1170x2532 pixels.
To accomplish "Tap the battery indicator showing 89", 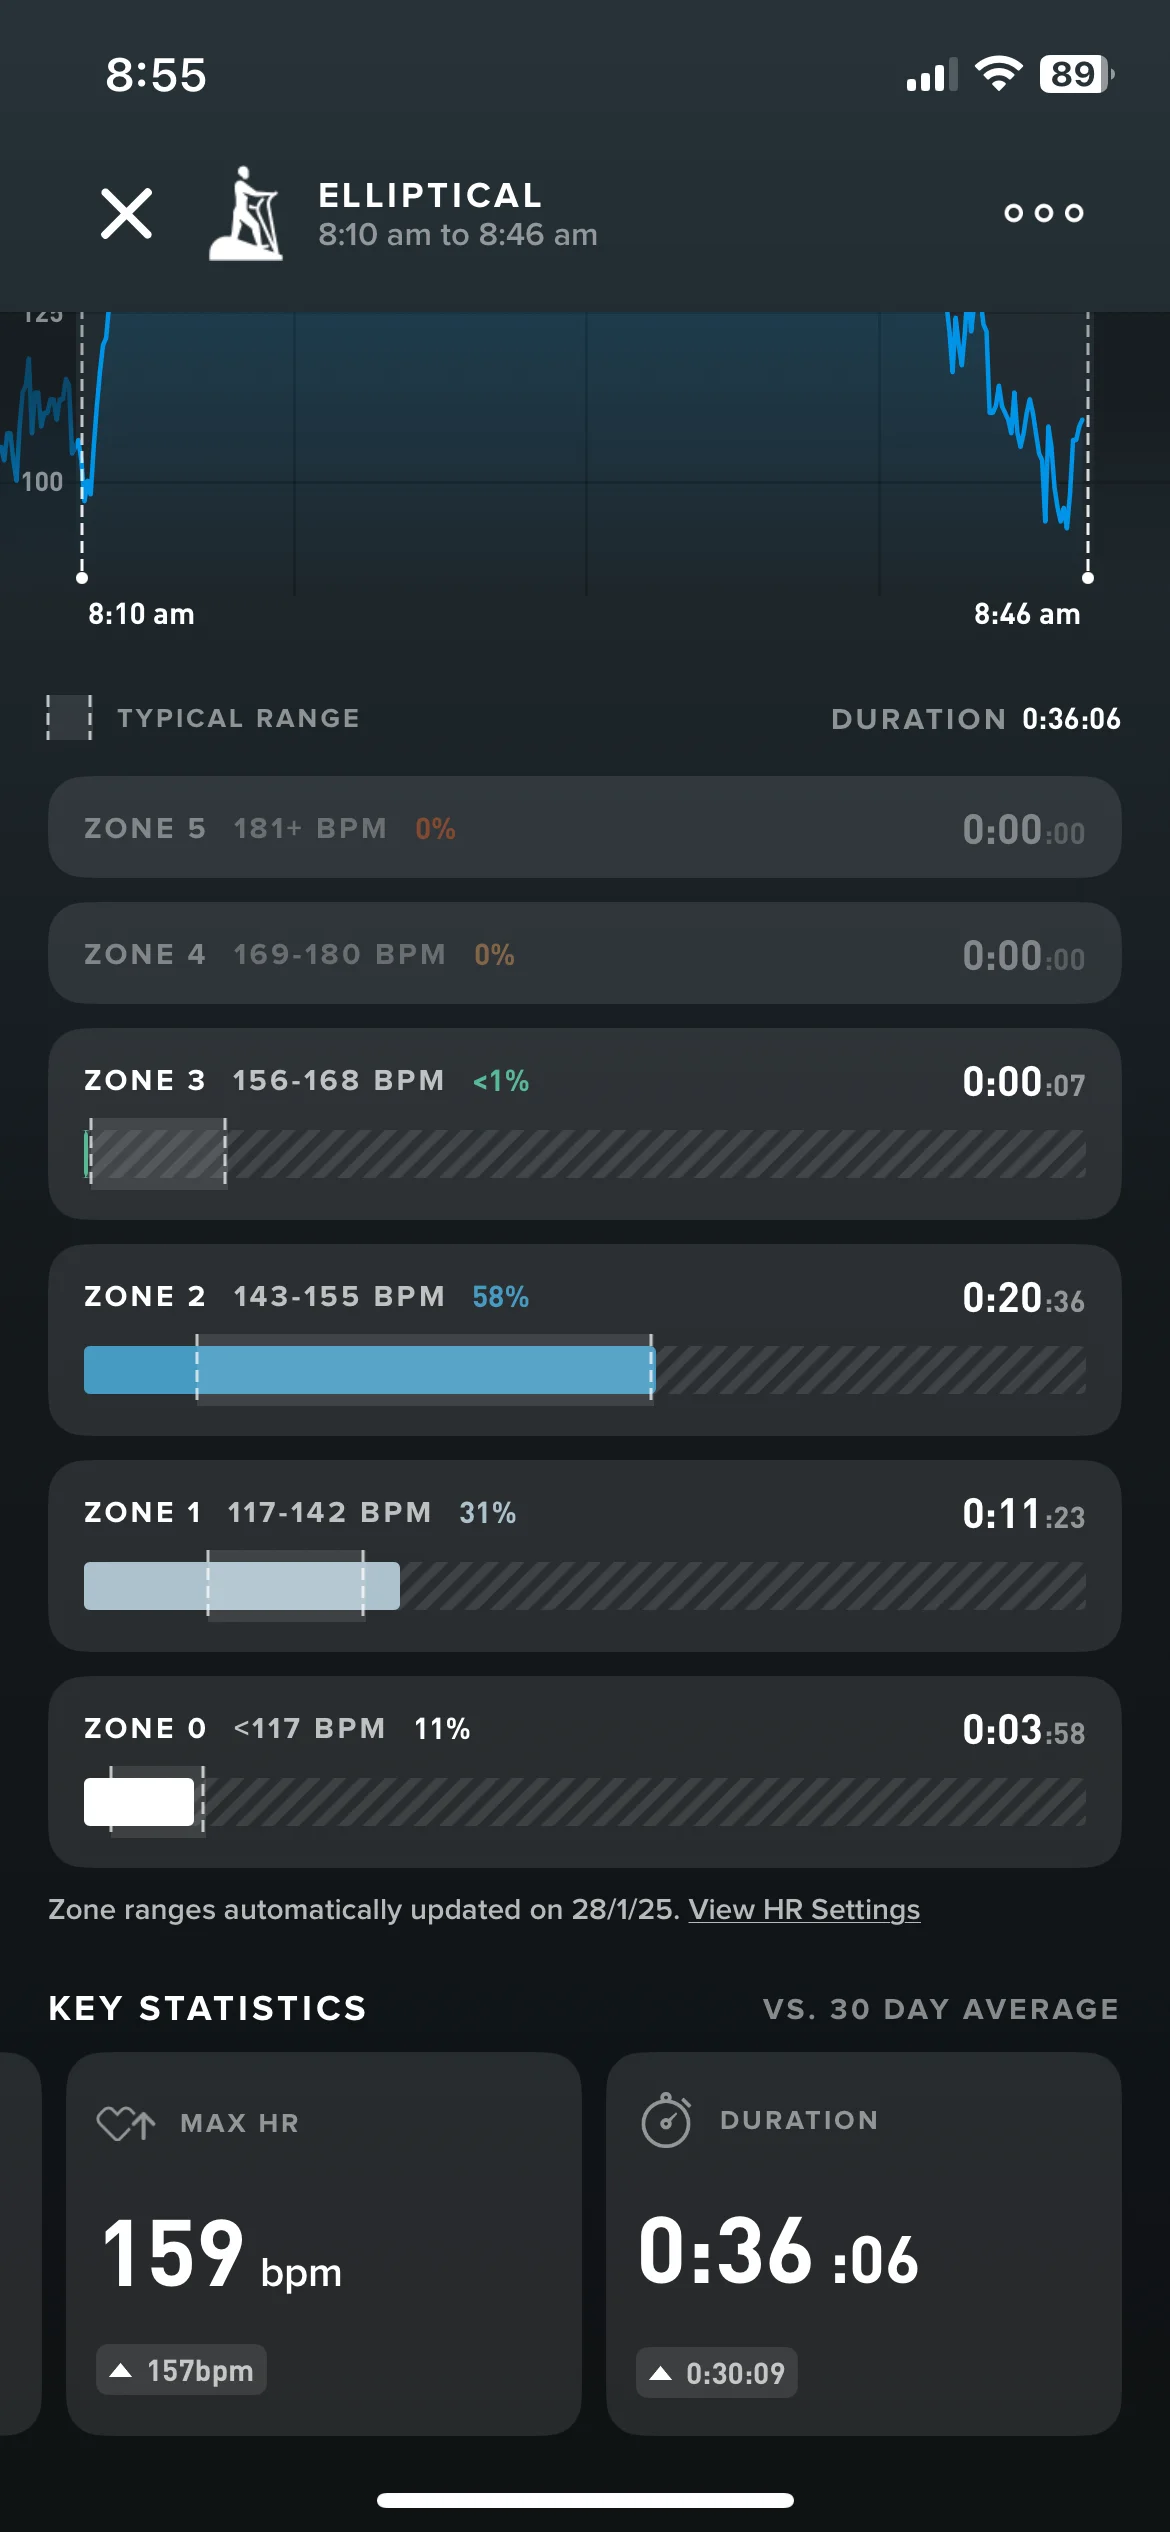I will 1077,74.
